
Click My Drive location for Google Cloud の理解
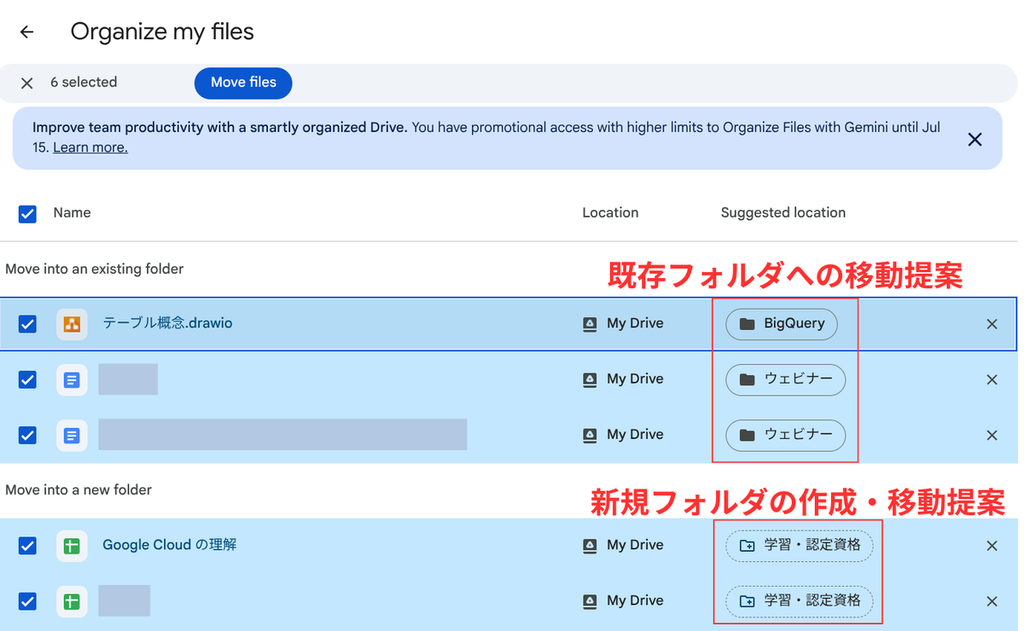tap(622, 545)
